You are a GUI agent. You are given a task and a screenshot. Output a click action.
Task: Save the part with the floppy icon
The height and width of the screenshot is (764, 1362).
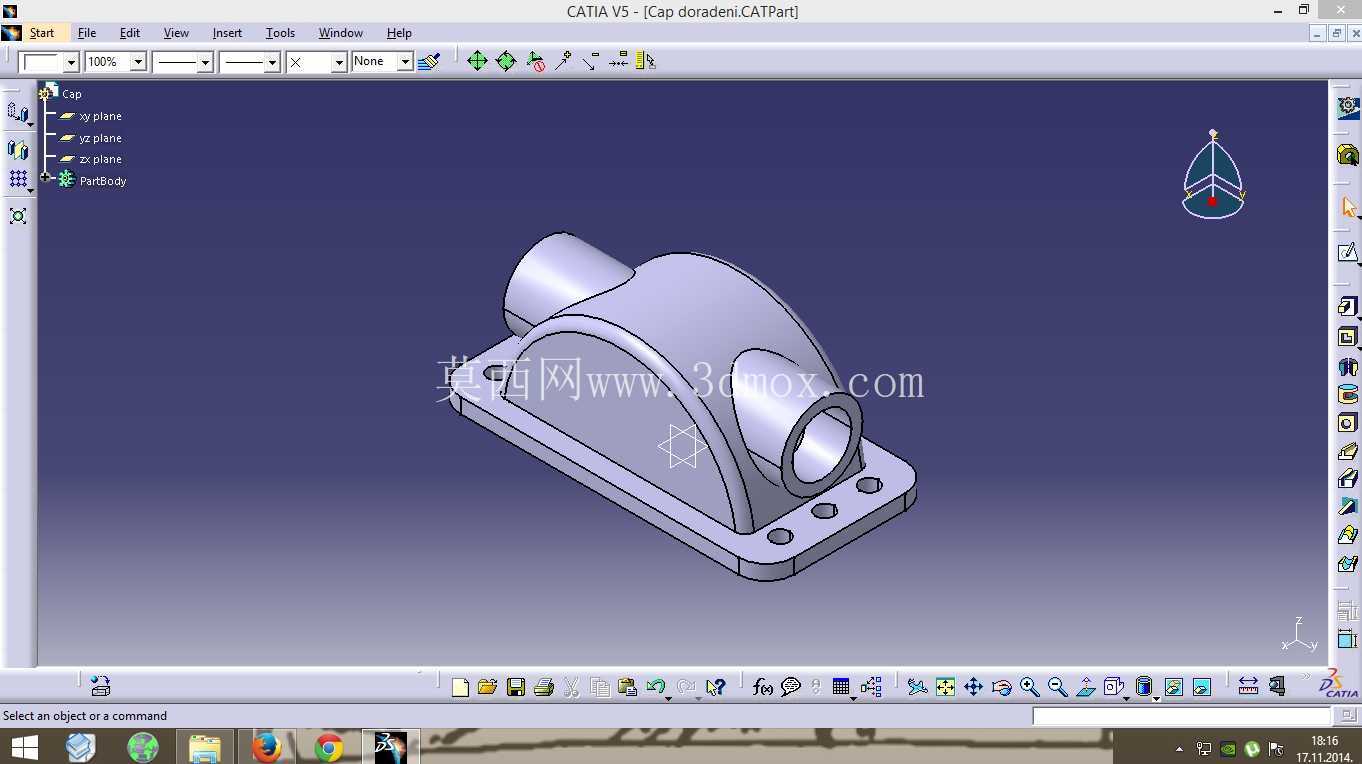point(516,687)
